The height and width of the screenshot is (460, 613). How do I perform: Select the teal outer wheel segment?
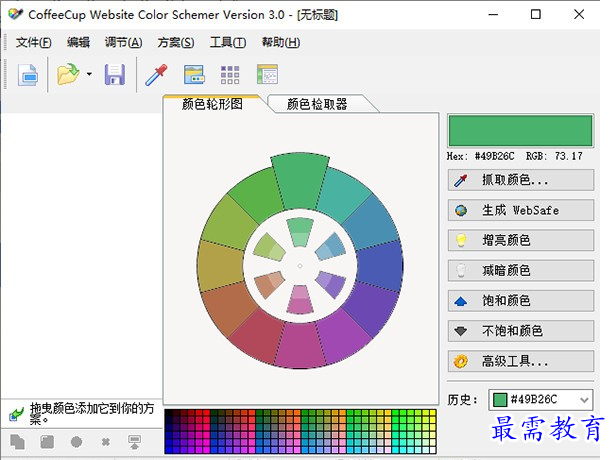click(x=342, y=194)
